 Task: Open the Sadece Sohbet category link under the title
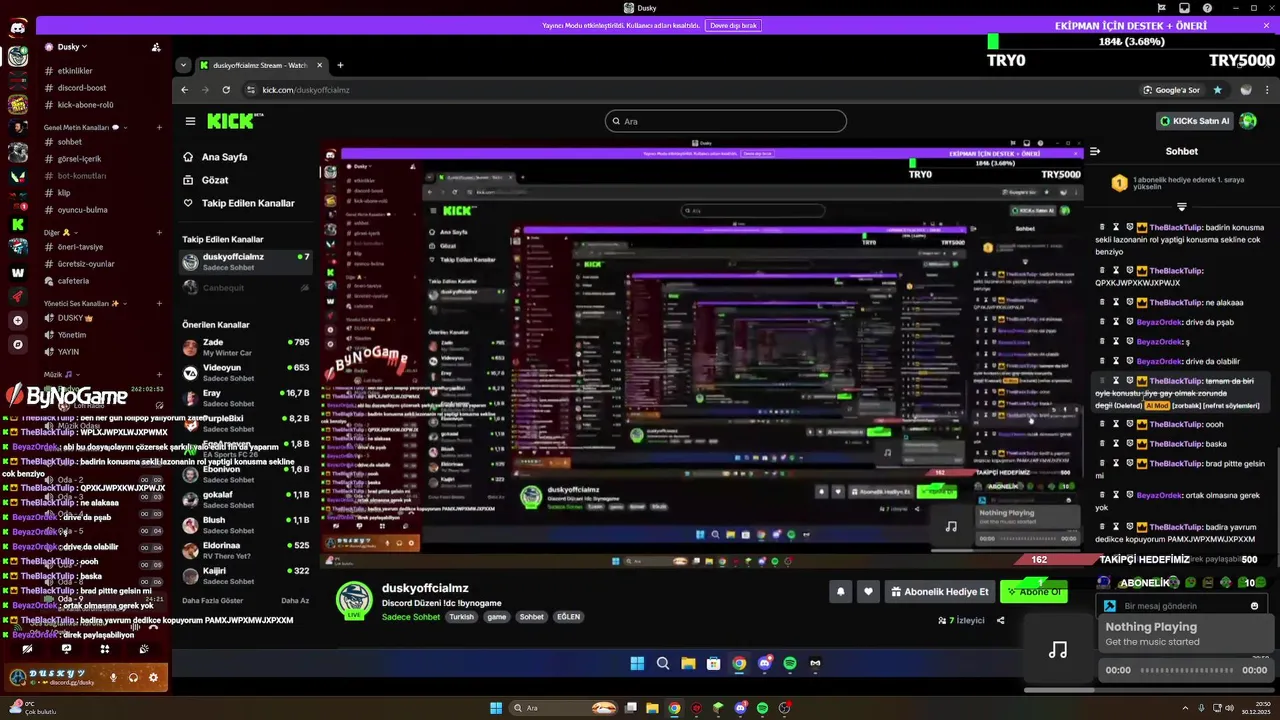(x=411, y=617)
